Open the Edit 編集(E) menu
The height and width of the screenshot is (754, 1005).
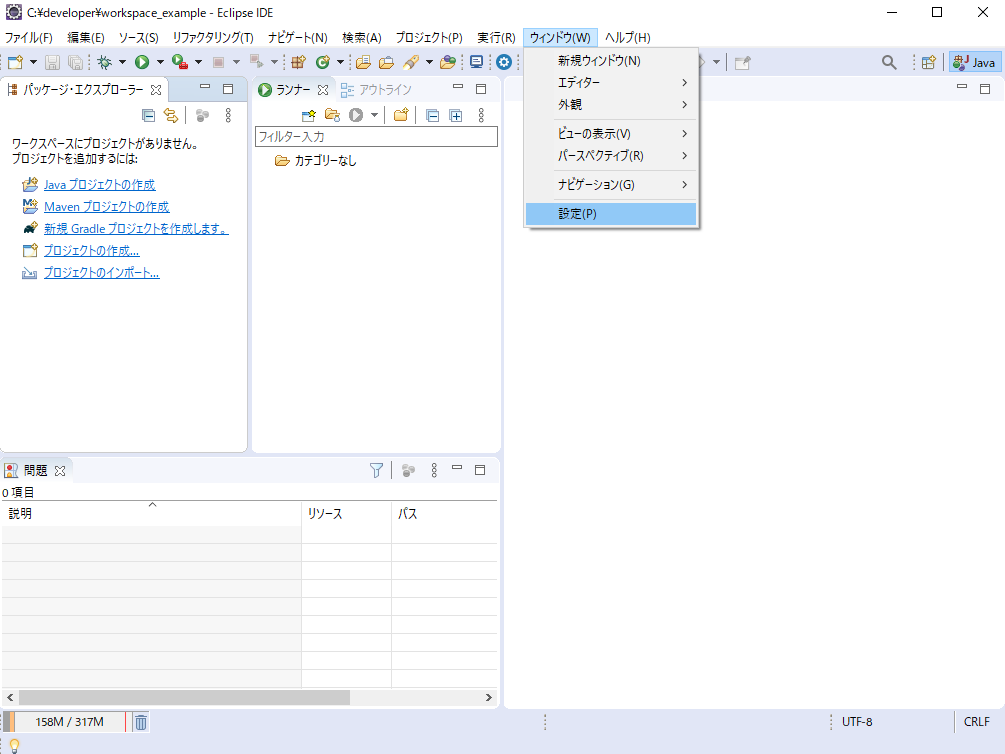pos(86,38)
